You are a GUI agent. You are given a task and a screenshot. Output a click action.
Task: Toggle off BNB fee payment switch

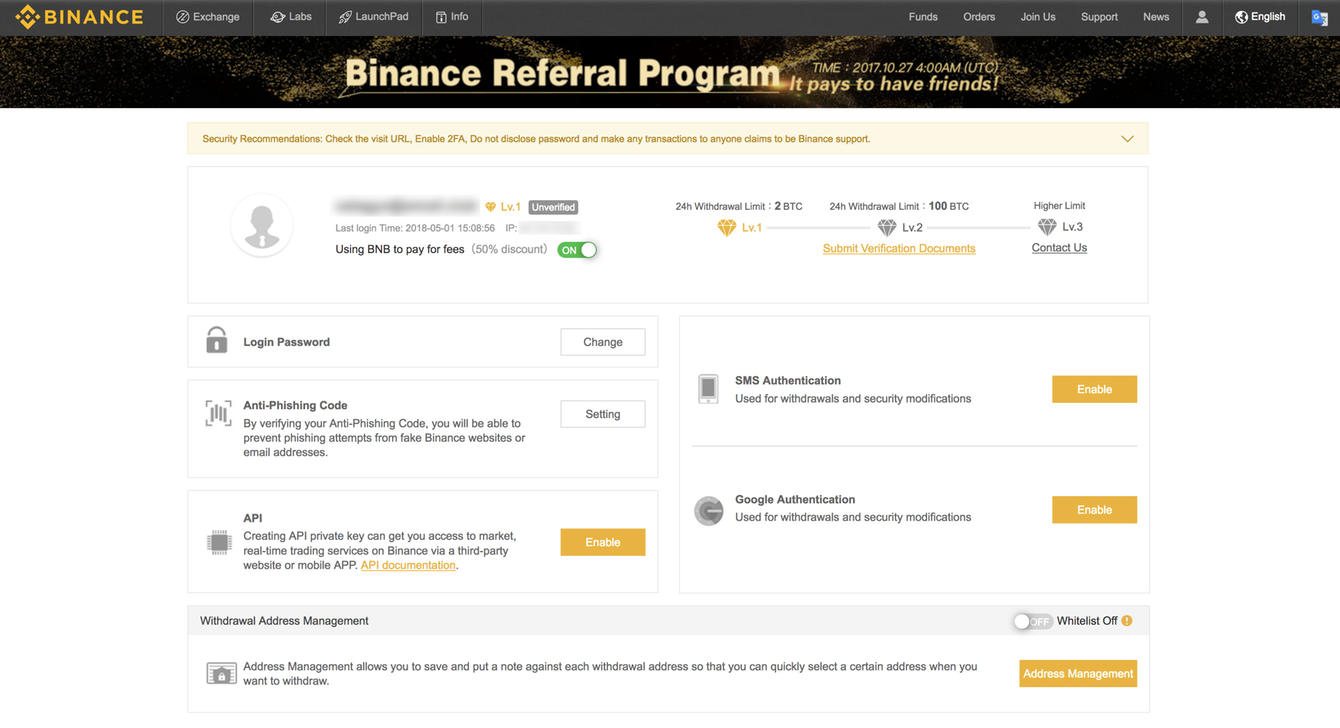coord(578,250)
